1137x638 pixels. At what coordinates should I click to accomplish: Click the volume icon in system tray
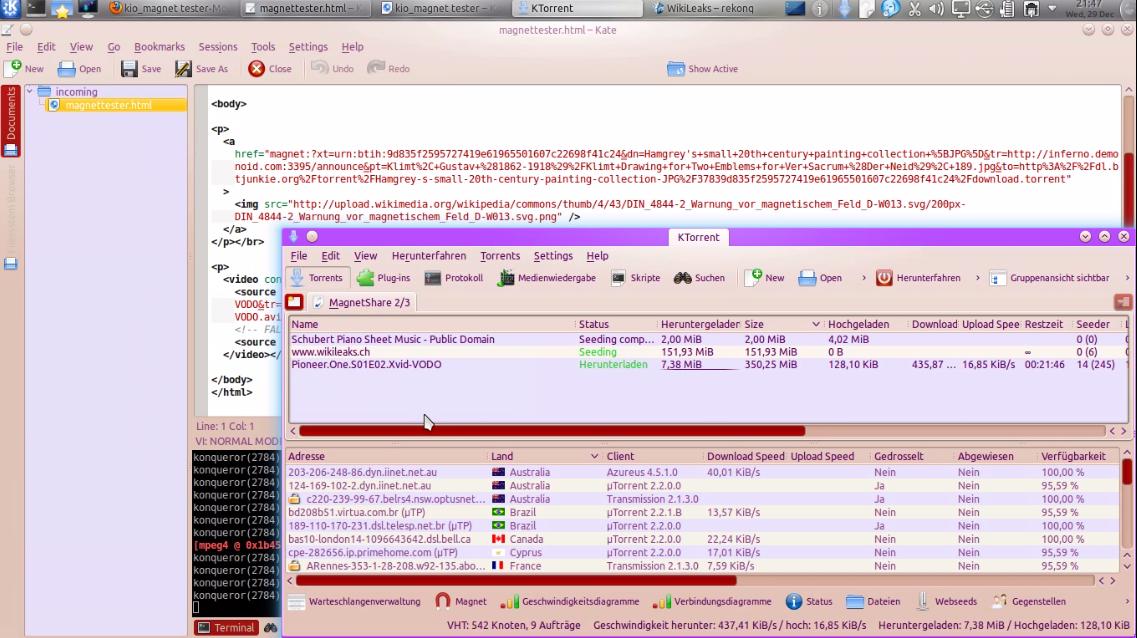(937, 9)
